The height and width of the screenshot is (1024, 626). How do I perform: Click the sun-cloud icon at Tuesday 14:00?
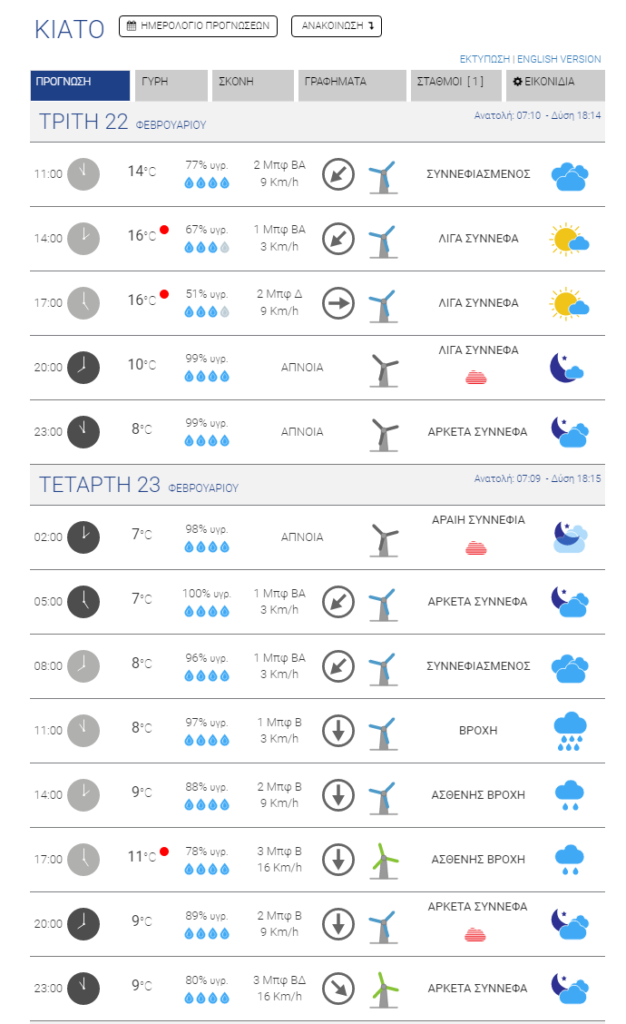569,239
